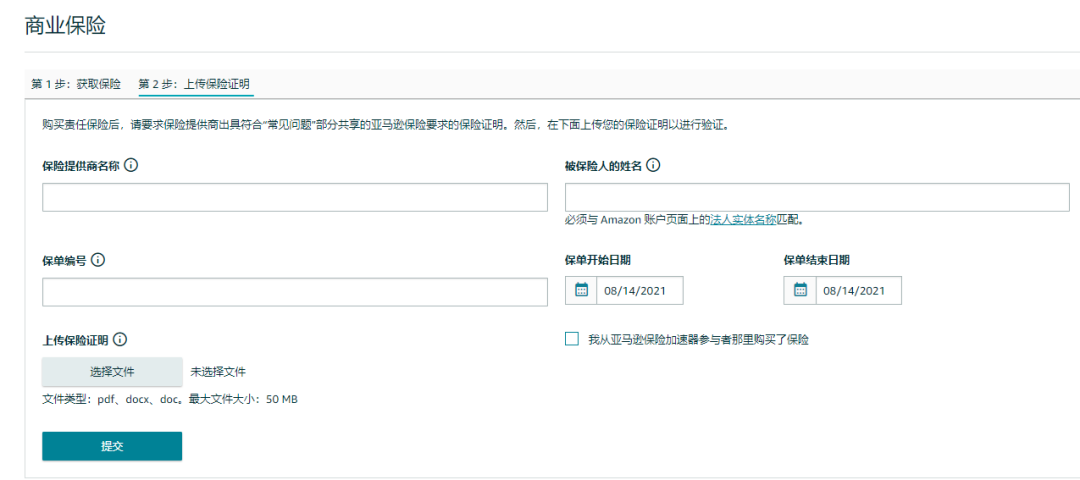Click into the 被保险人的姓名 input box

click(817, 197)
